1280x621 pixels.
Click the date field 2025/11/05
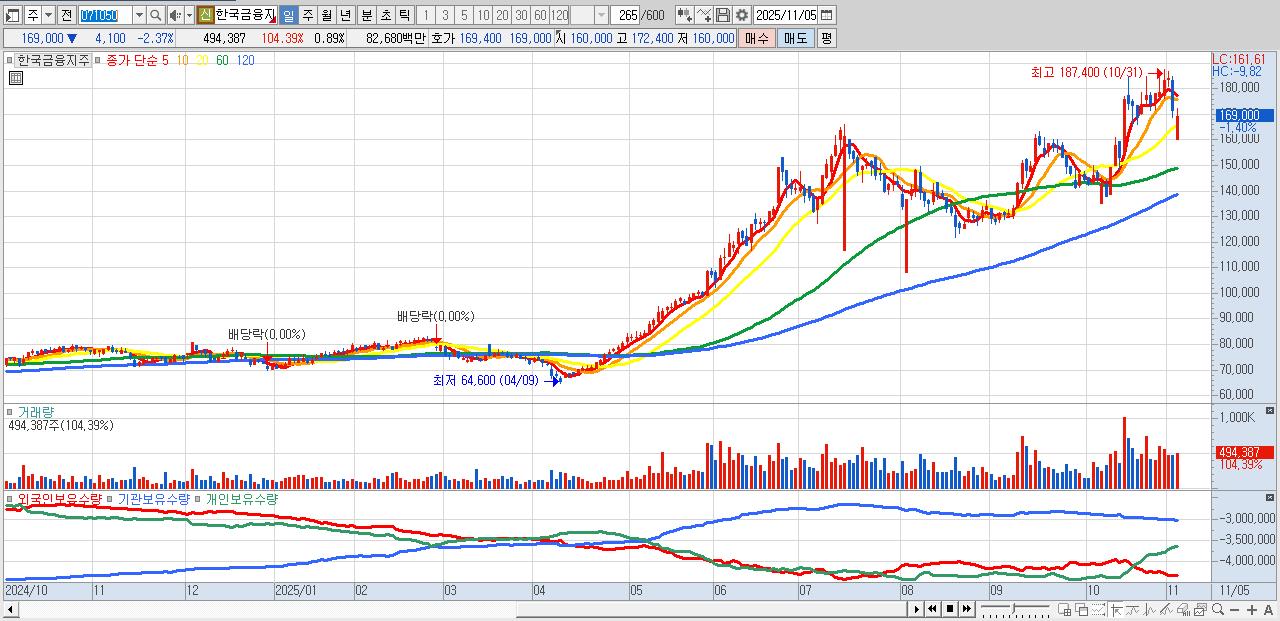click(x=786, y=15)
